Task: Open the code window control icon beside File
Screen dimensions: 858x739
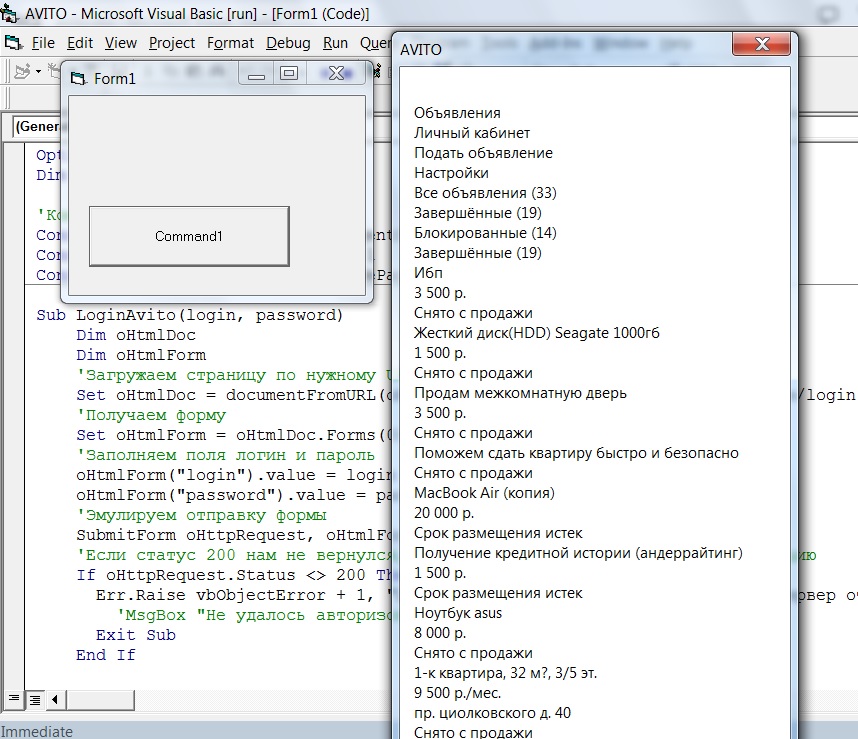Action: point(13,42)
